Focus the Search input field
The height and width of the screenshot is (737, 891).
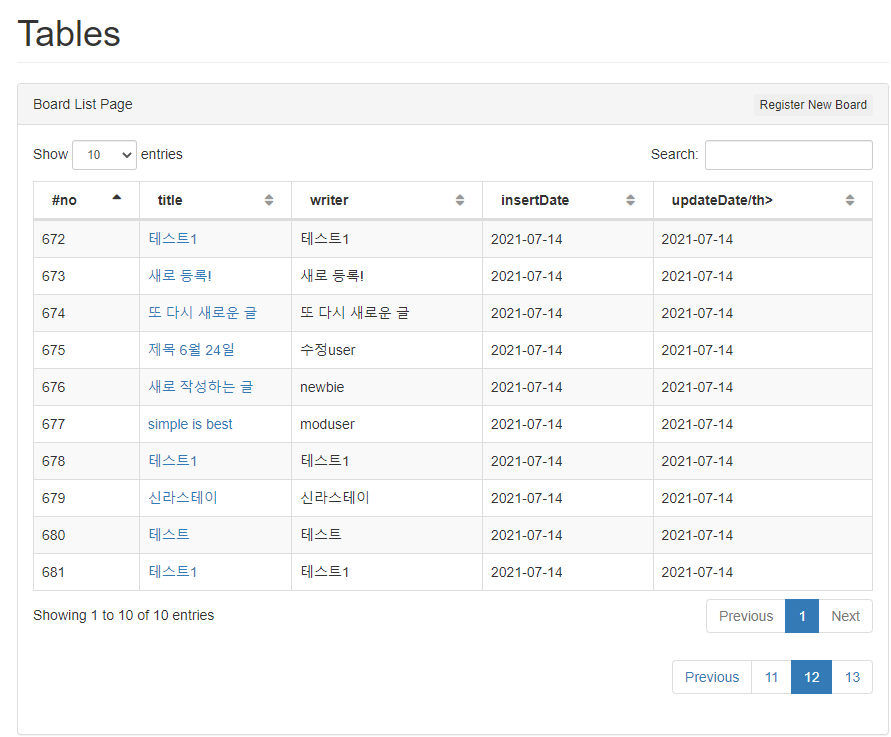[788, 155]
